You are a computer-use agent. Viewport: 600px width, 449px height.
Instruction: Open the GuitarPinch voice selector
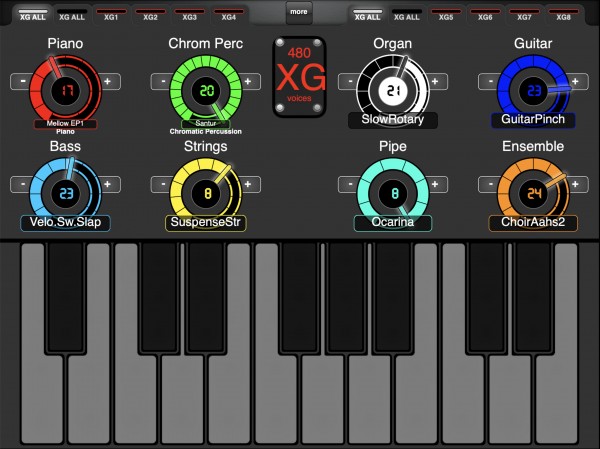533,120
